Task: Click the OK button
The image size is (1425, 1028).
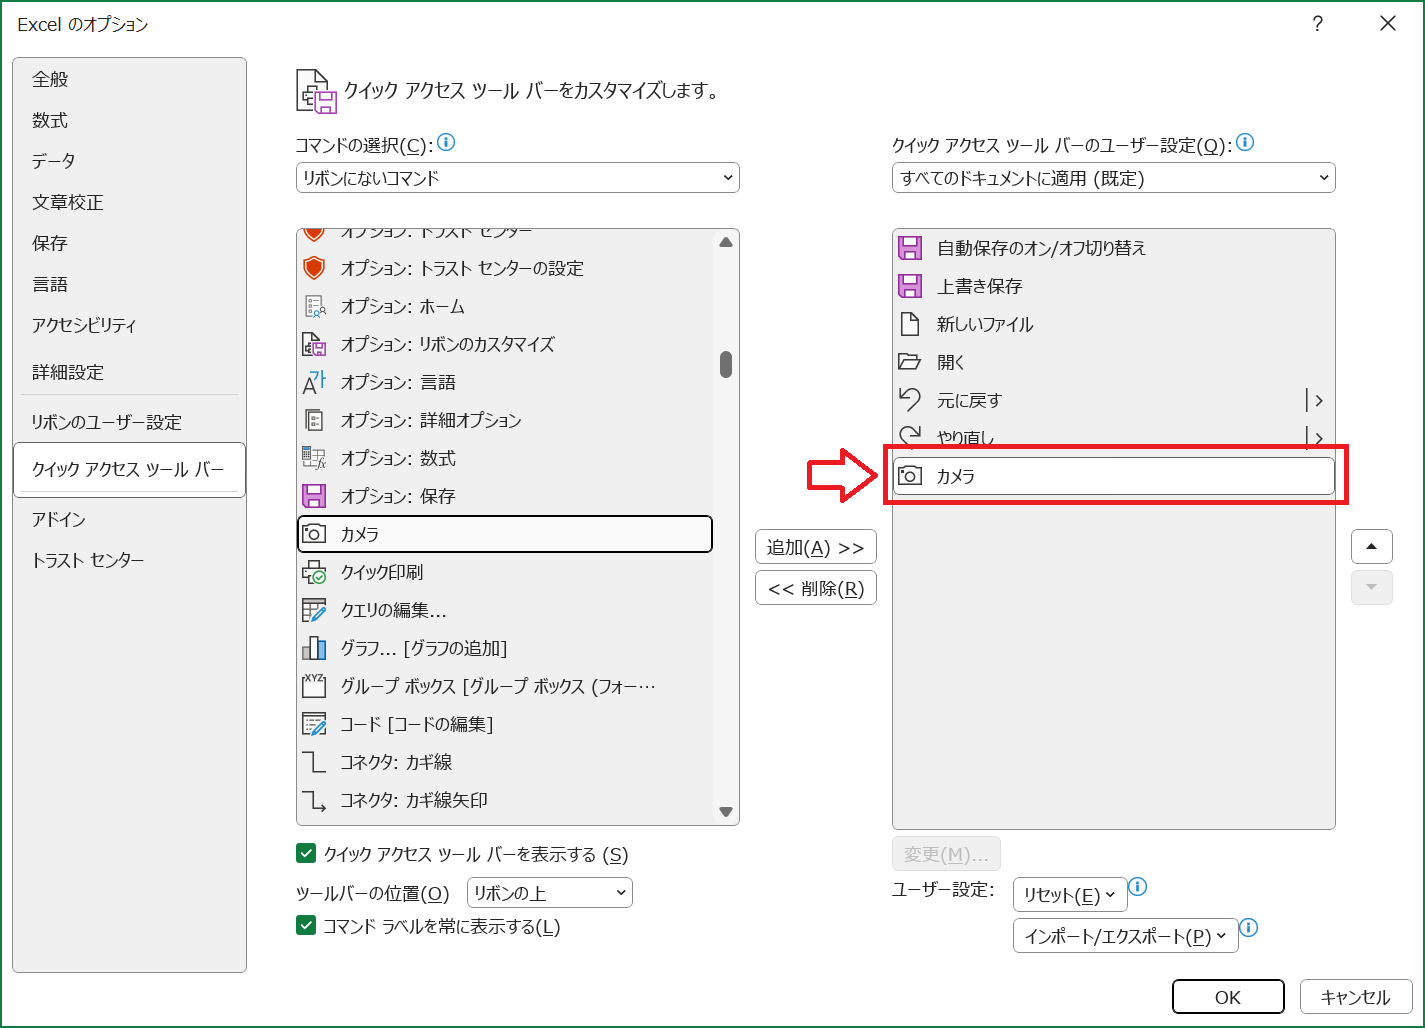Action: (x=1228, y=997)
